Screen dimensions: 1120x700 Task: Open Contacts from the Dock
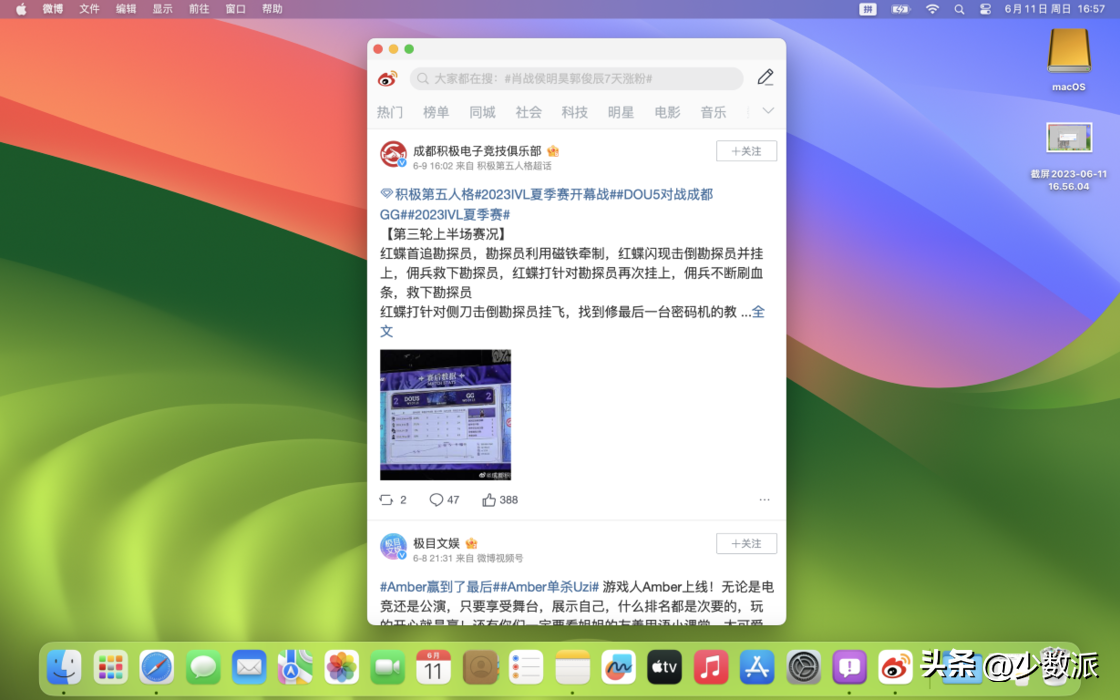pyautogui.click(x=480, y=667)
